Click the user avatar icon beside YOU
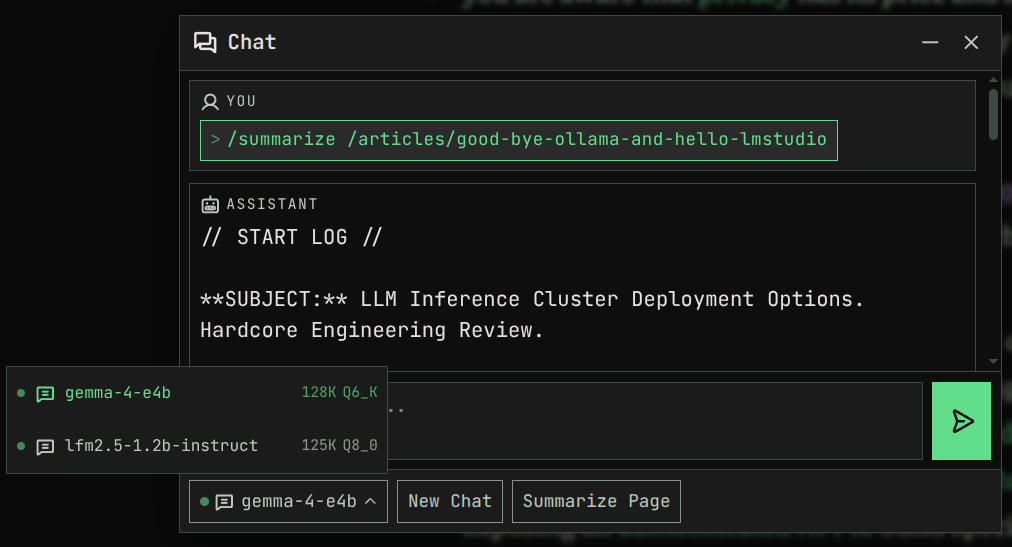 click(210, 102)
